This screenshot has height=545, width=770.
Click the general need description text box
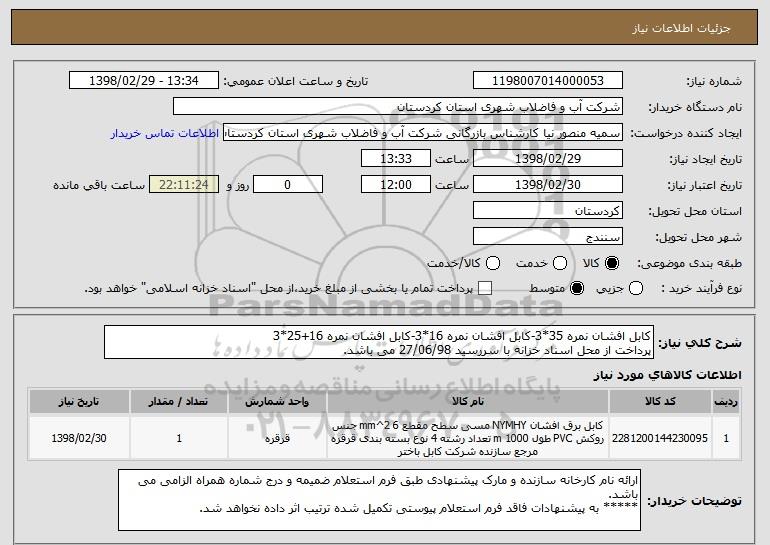(x=379, y=342)
